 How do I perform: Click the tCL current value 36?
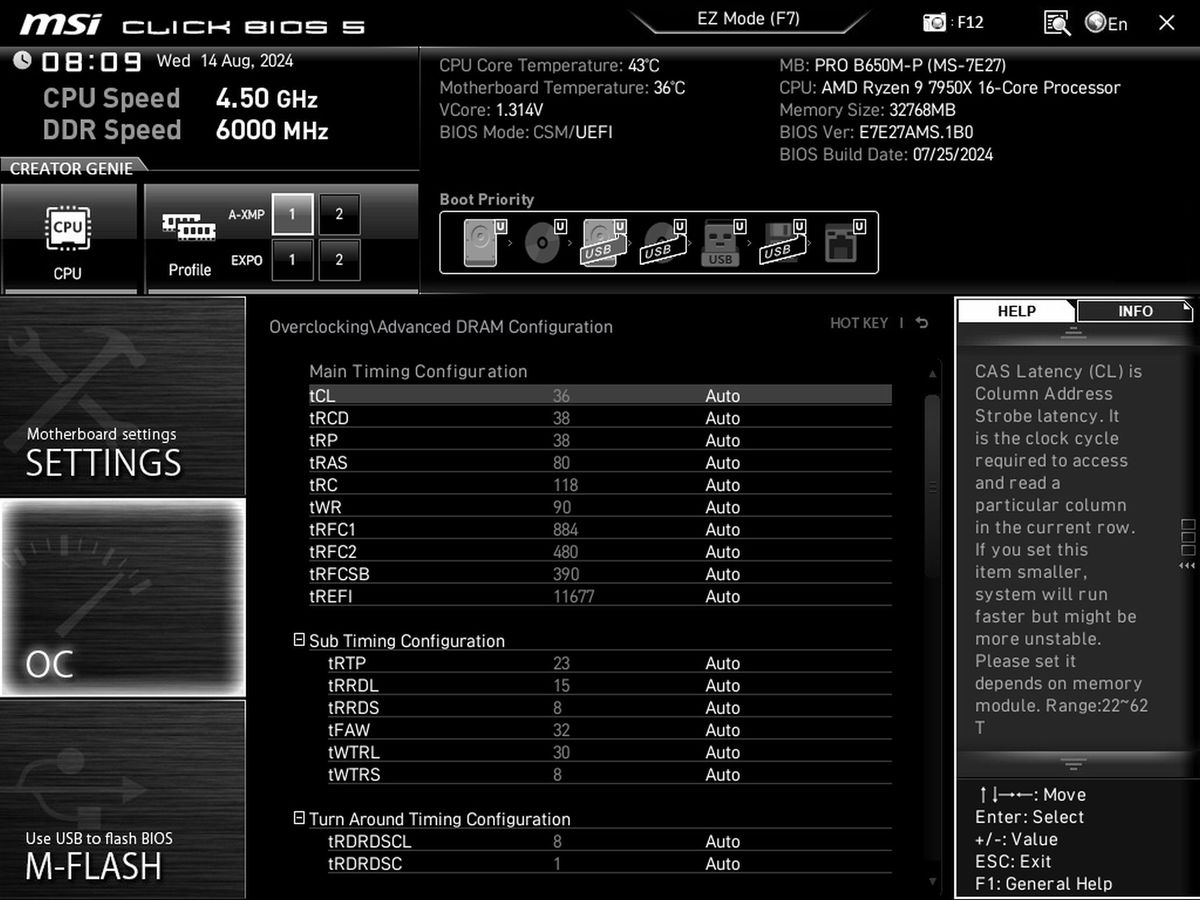pyautogui.click(x=561, y=396)
